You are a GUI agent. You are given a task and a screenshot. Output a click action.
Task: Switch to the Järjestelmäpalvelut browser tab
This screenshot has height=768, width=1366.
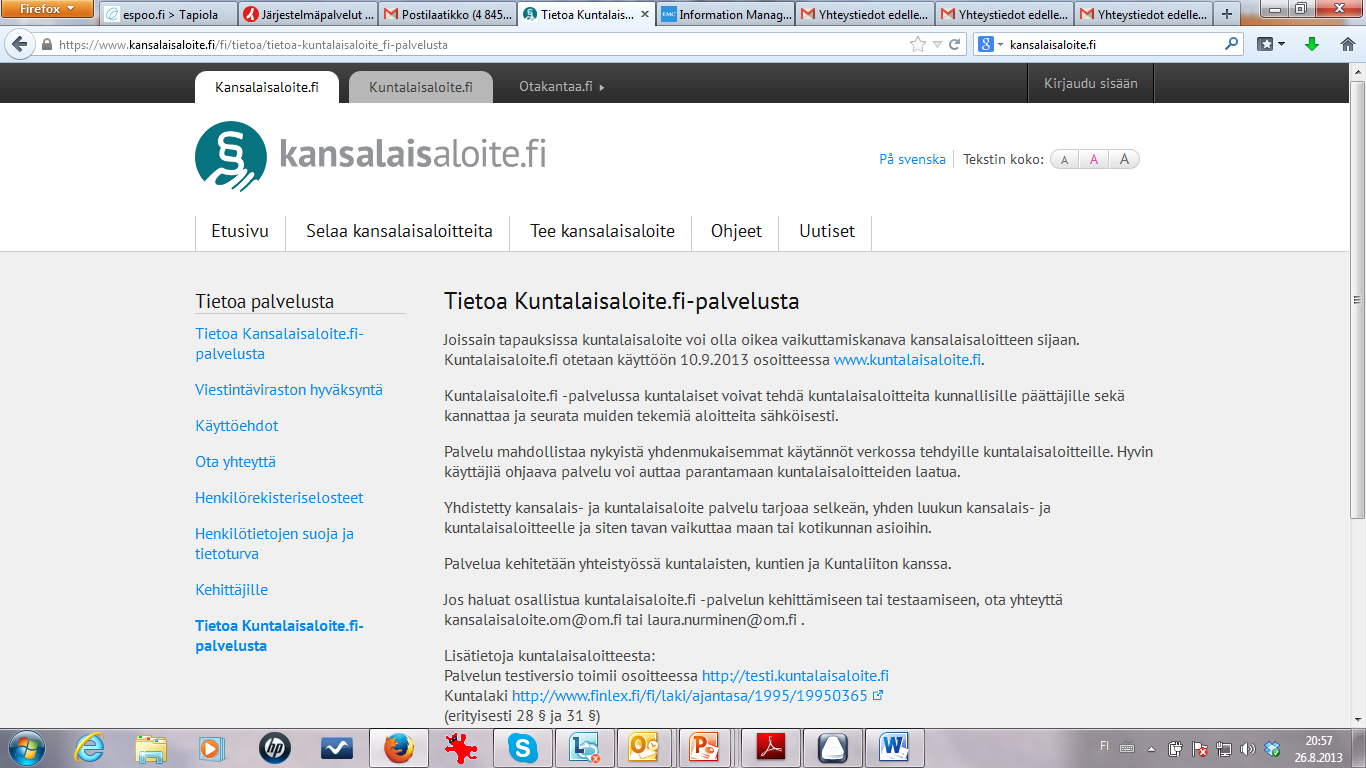[308, 14]
